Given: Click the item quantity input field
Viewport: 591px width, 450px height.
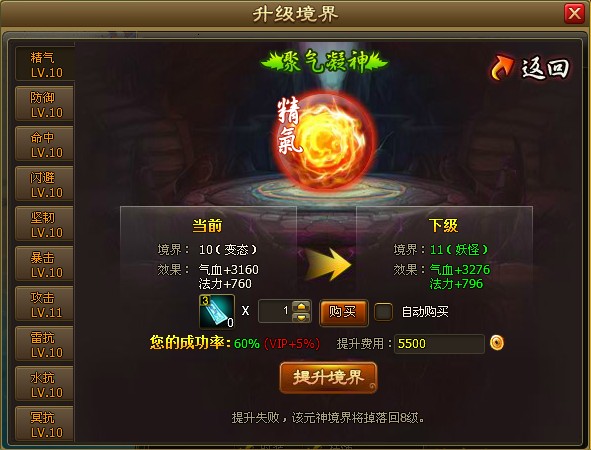Looking at the screenshot, I should click(x=276, y=311).
